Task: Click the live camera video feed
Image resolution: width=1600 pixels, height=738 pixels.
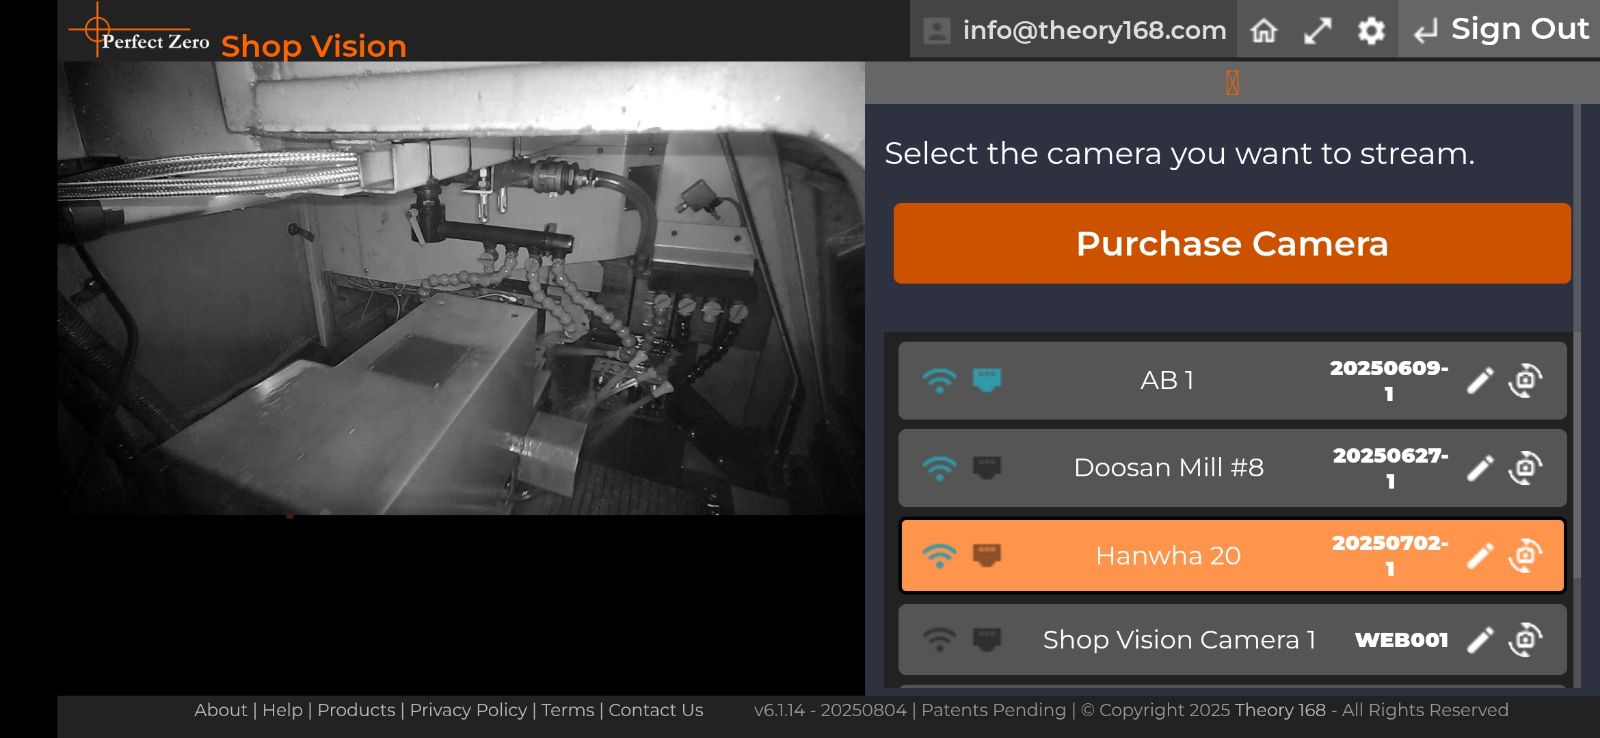Action: tap(460, 290)
